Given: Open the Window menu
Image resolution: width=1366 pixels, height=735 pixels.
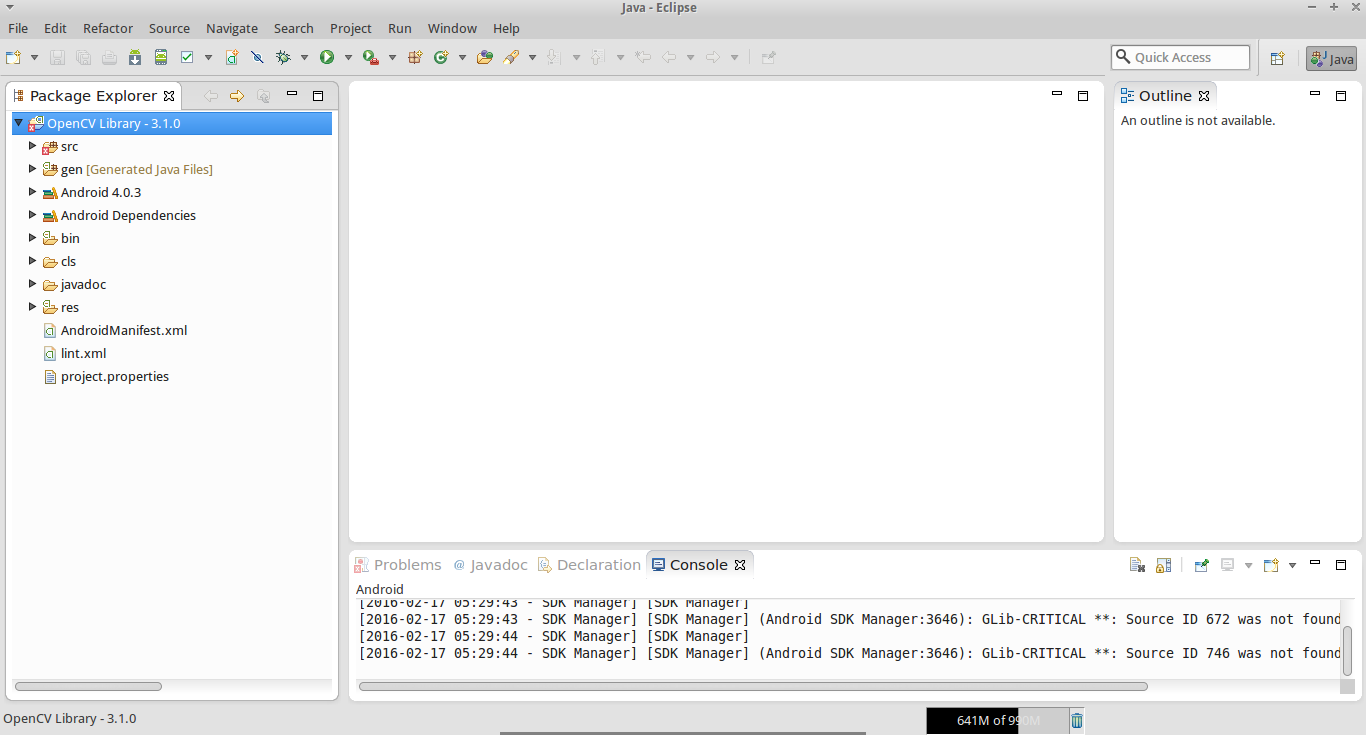Looking at the screenshot, I should pyautogui.click(x=452, y=28).
